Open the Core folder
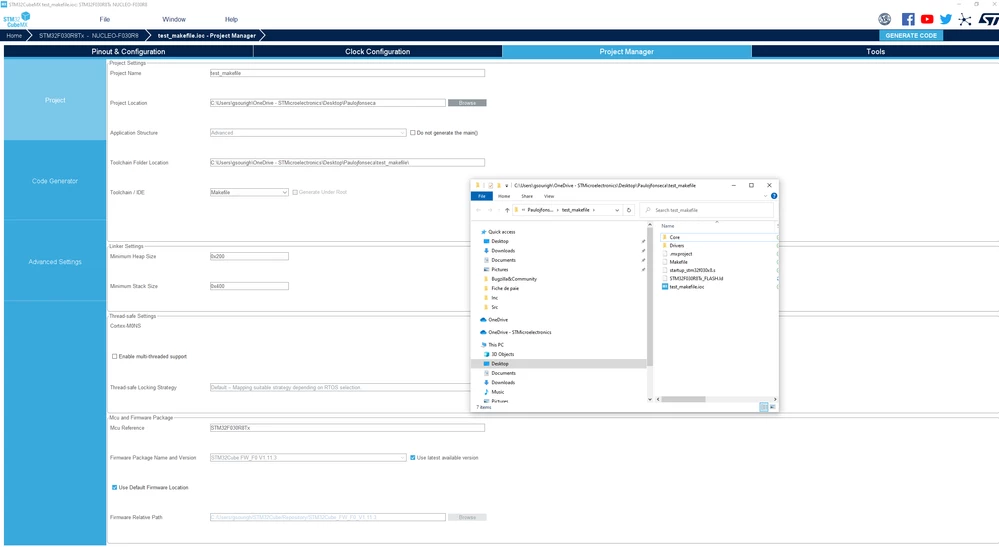Image resolution: width=999 pixels, height=547 pixels. (674, 237)
